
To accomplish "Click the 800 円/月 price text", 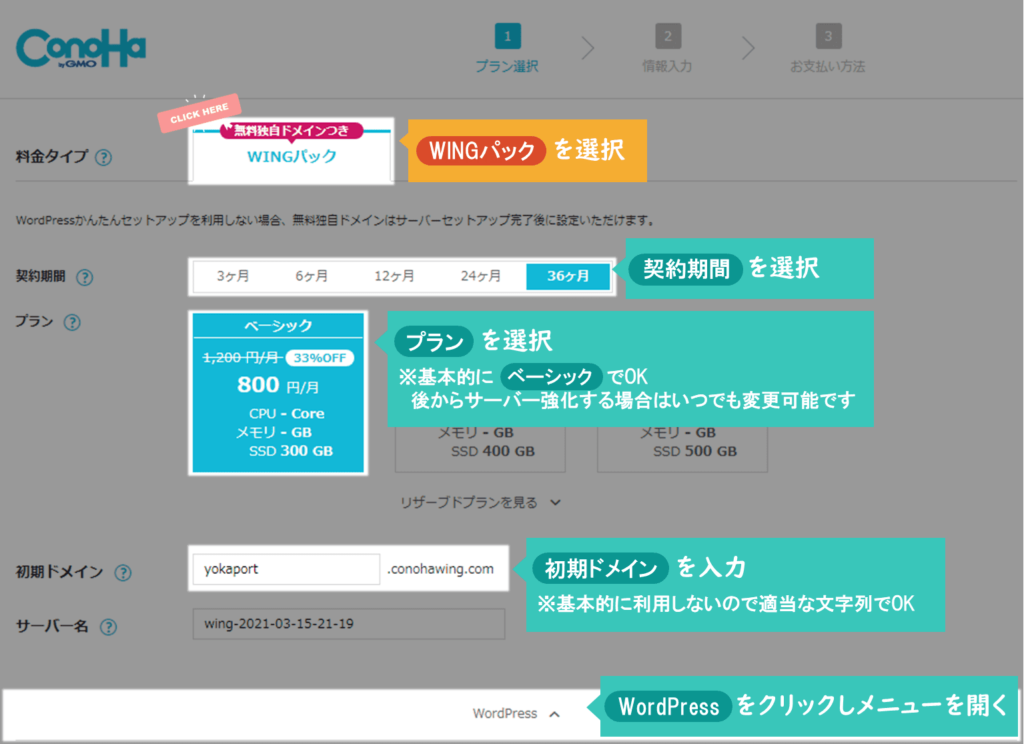I will (x=278, y=385).
